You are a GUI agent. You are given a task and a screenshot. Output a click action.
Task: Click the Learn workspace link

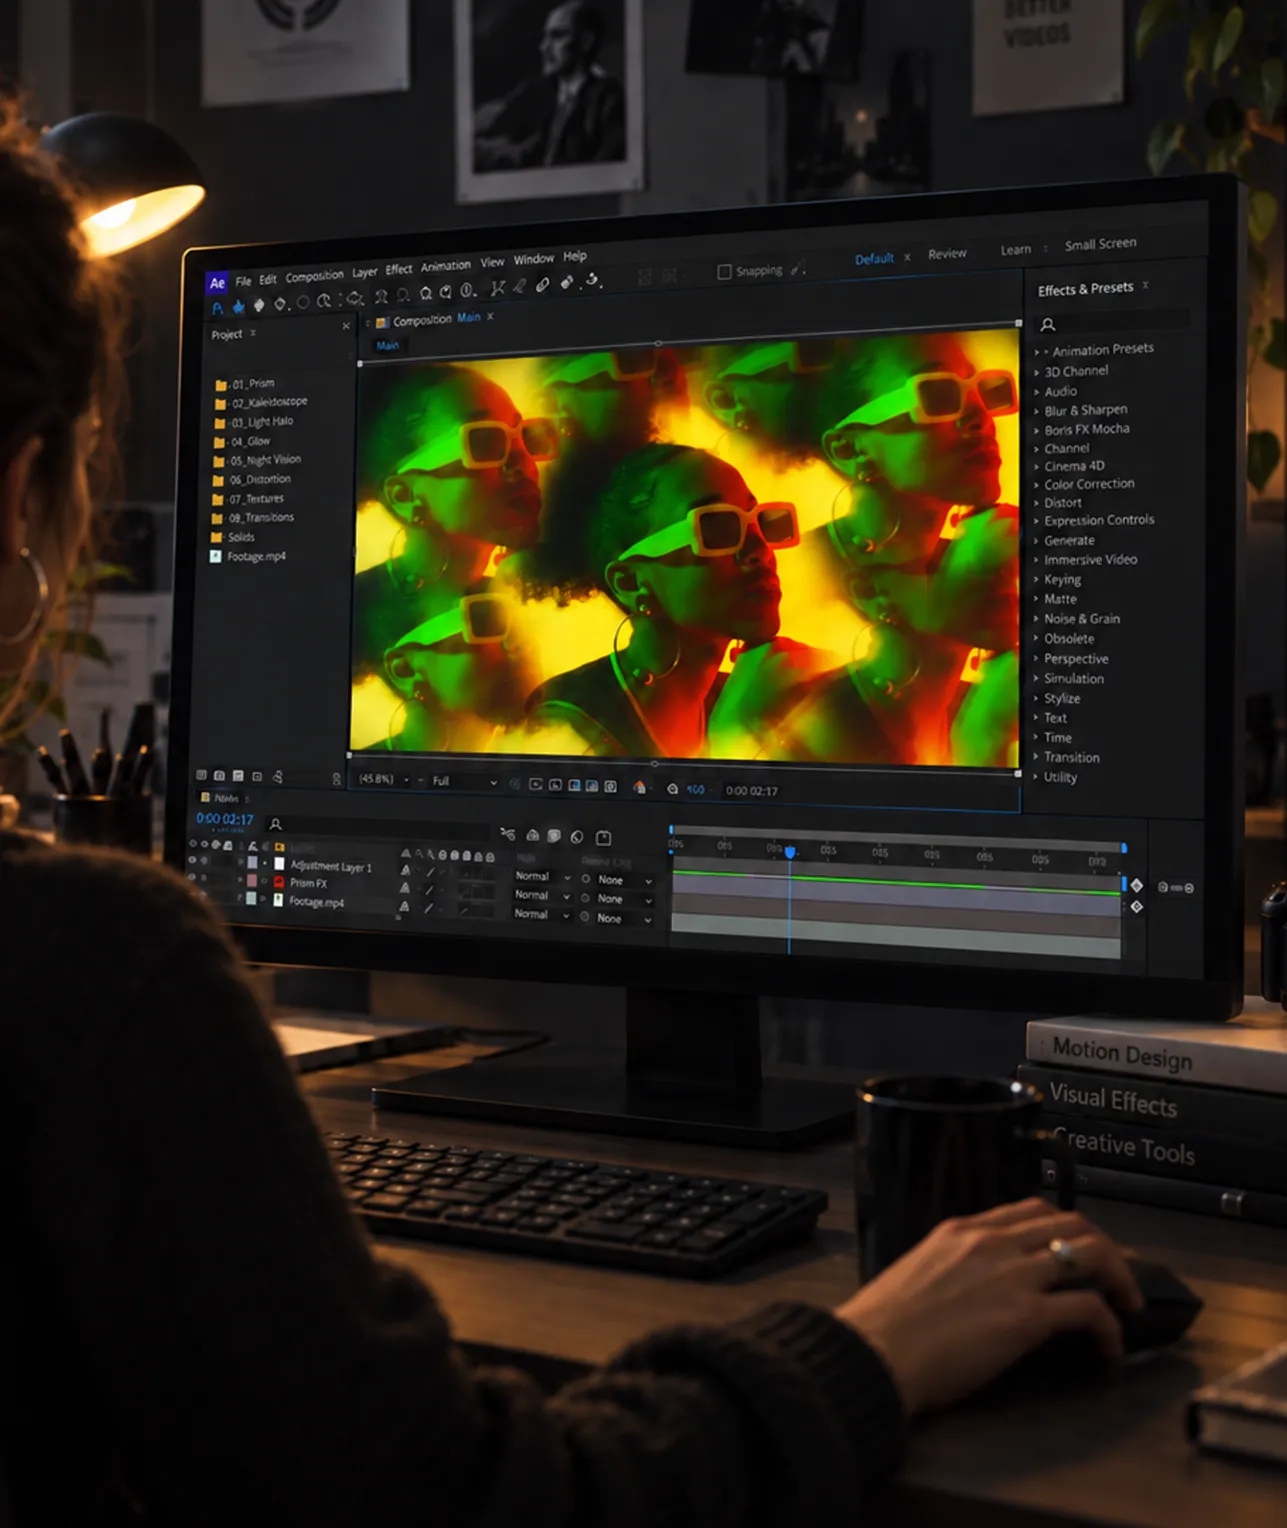point(1015,250)
